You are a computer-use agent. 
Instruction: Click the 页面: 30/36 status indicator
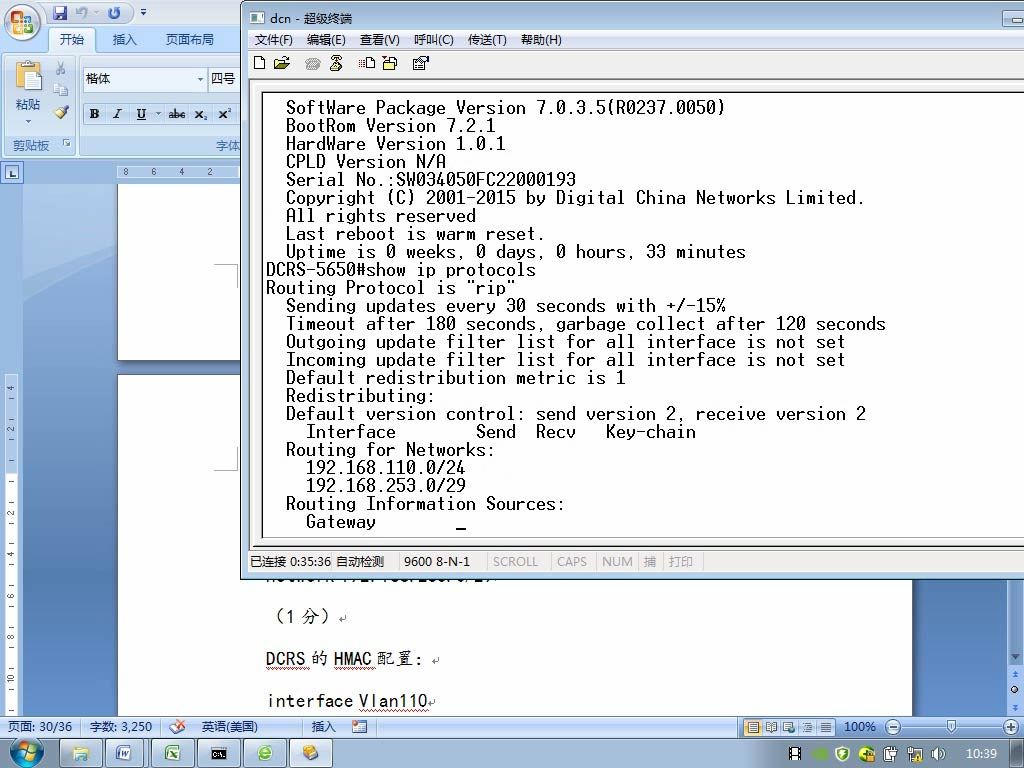point(40,726)
